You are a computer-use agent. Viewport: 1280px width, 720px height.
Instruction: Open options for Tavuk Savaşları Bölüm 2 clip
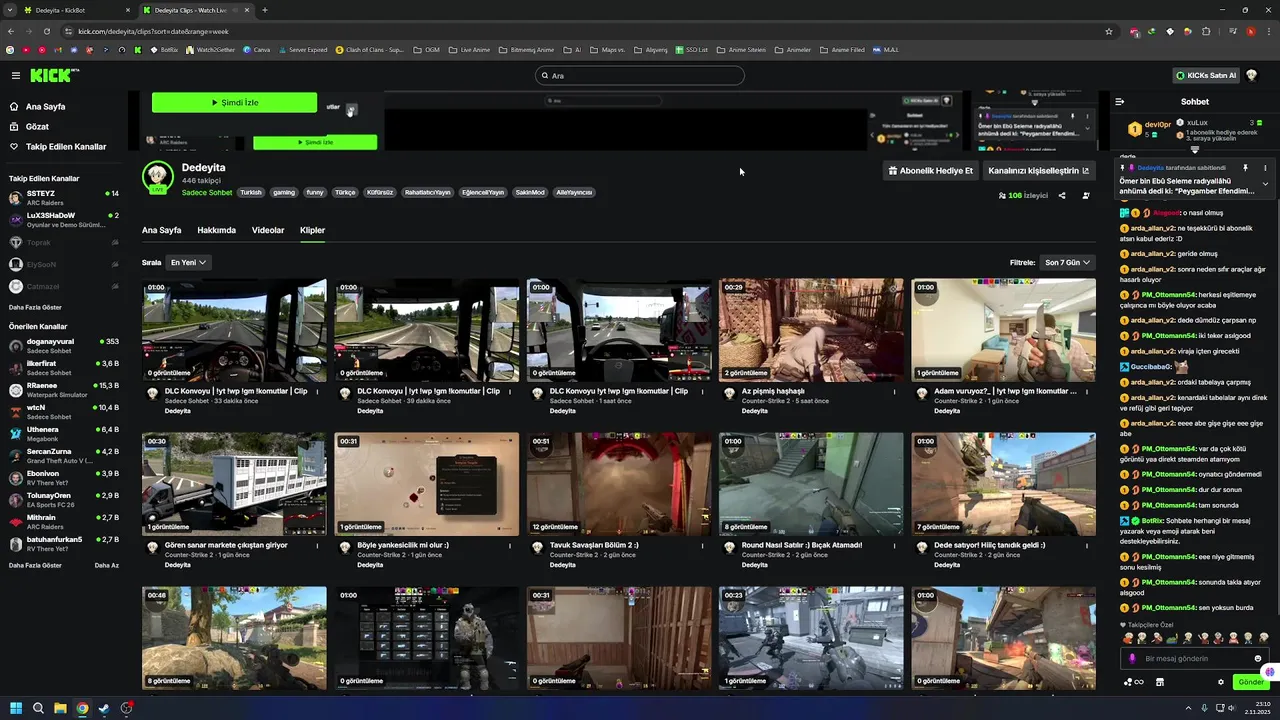coord(703,546)
